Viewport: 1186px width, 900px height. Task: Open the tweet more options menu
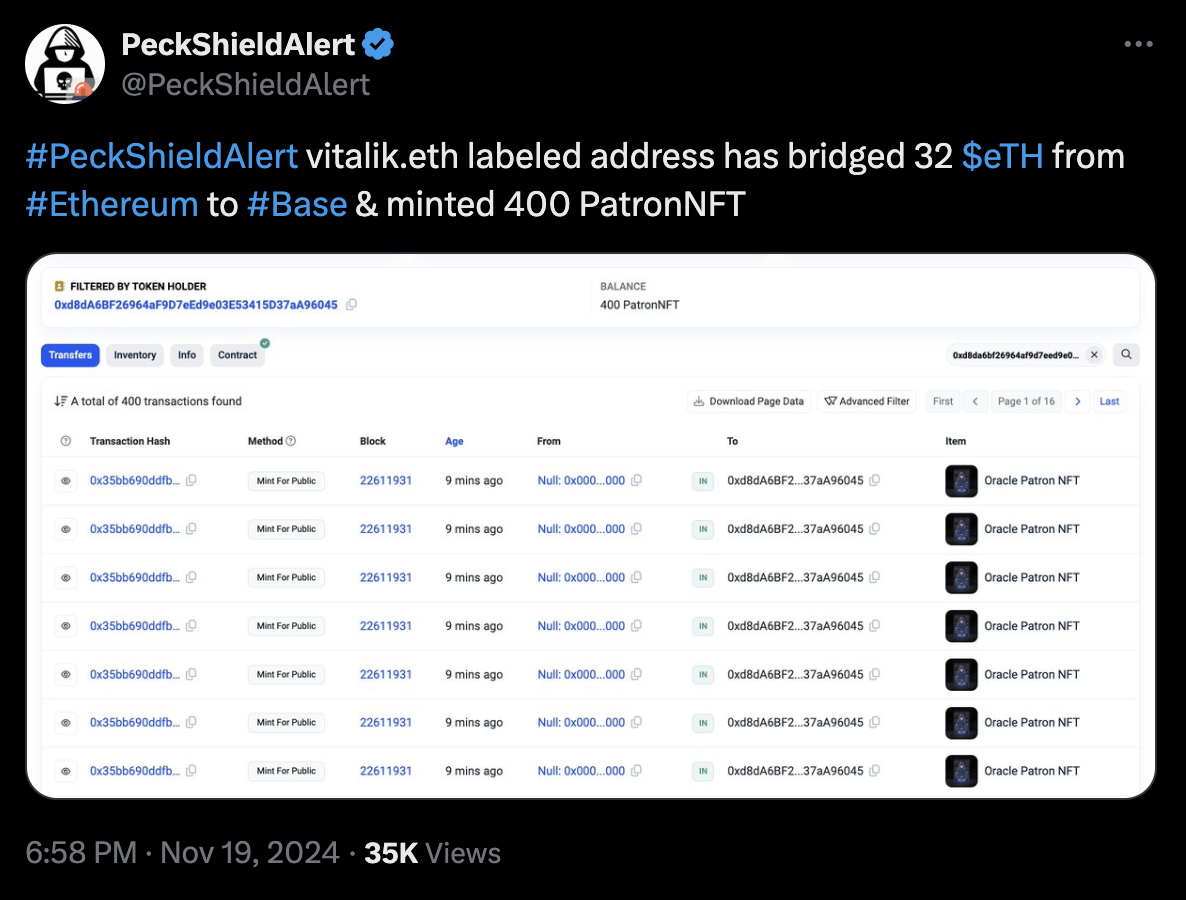click(1138, 44)
